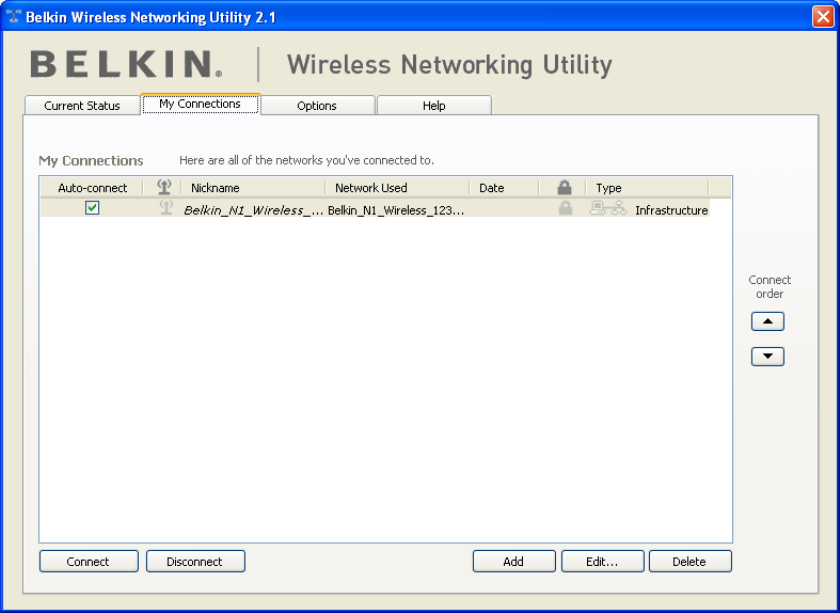Uncheck Auto-connect for Belkin_N1_Wireless network
Image resolution: width=840 pixels, height=613 pixels.
tap(92, 208)
